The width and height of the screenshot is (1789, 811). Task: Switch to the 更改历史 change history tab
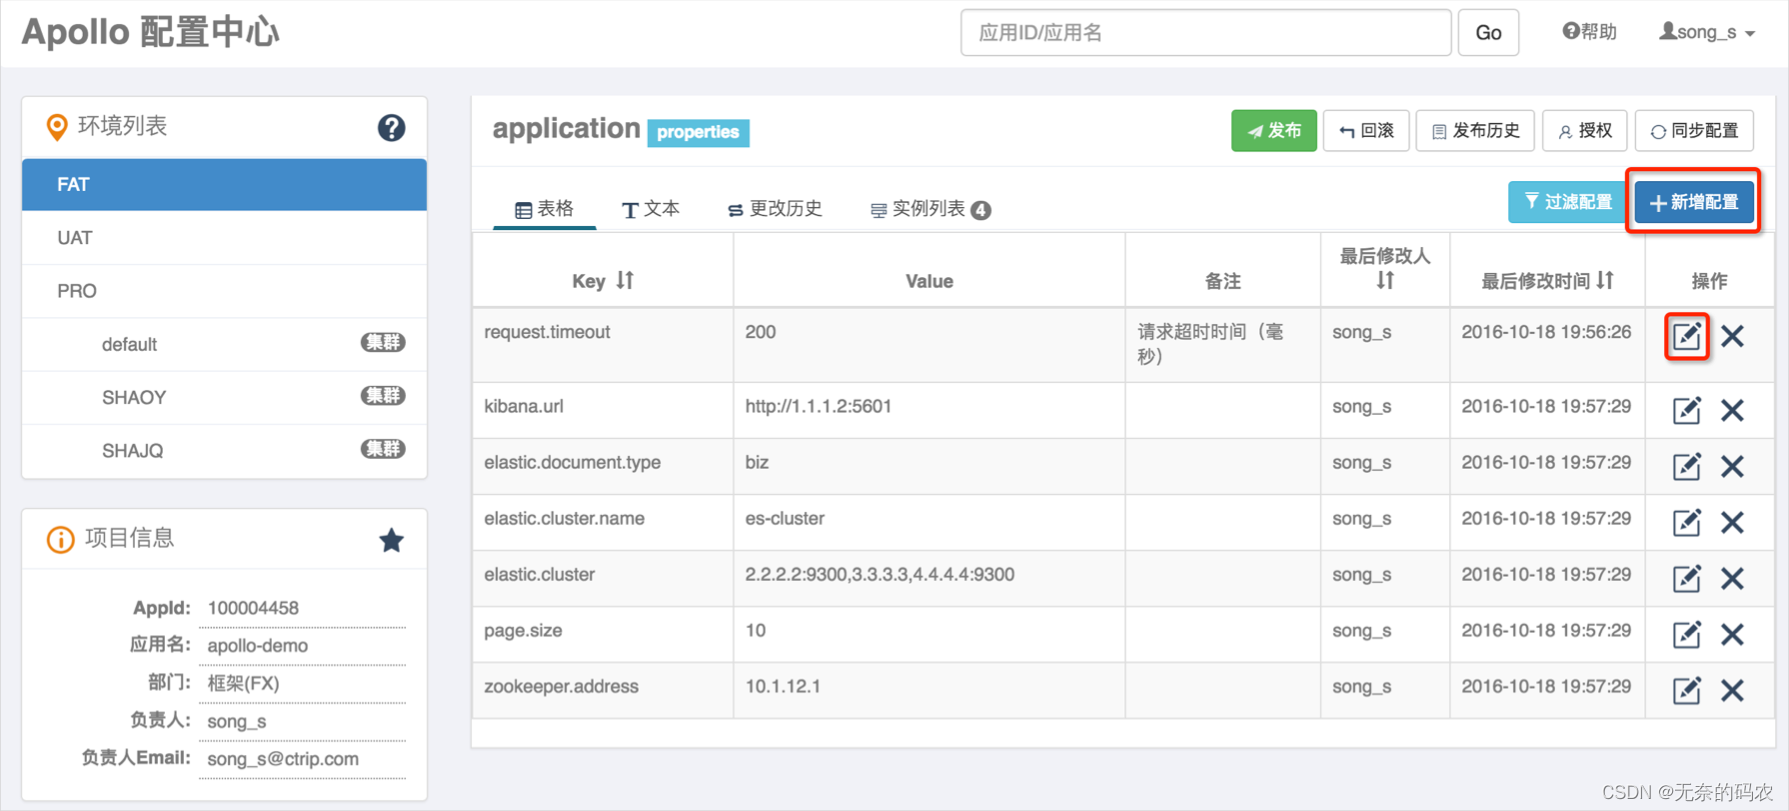click(775, 209)
